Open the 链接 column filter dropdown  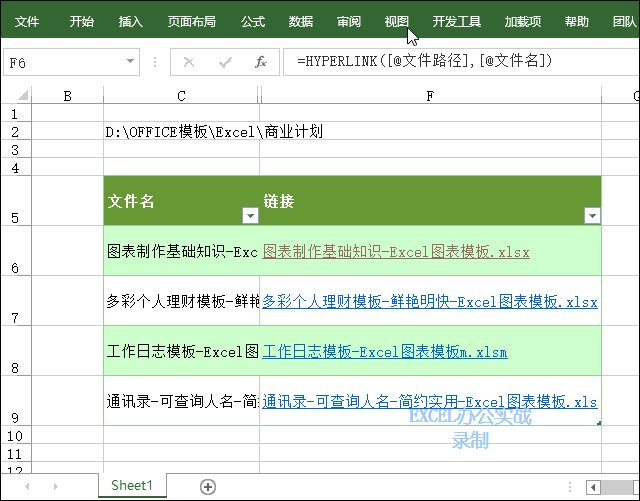click(591, 216)
